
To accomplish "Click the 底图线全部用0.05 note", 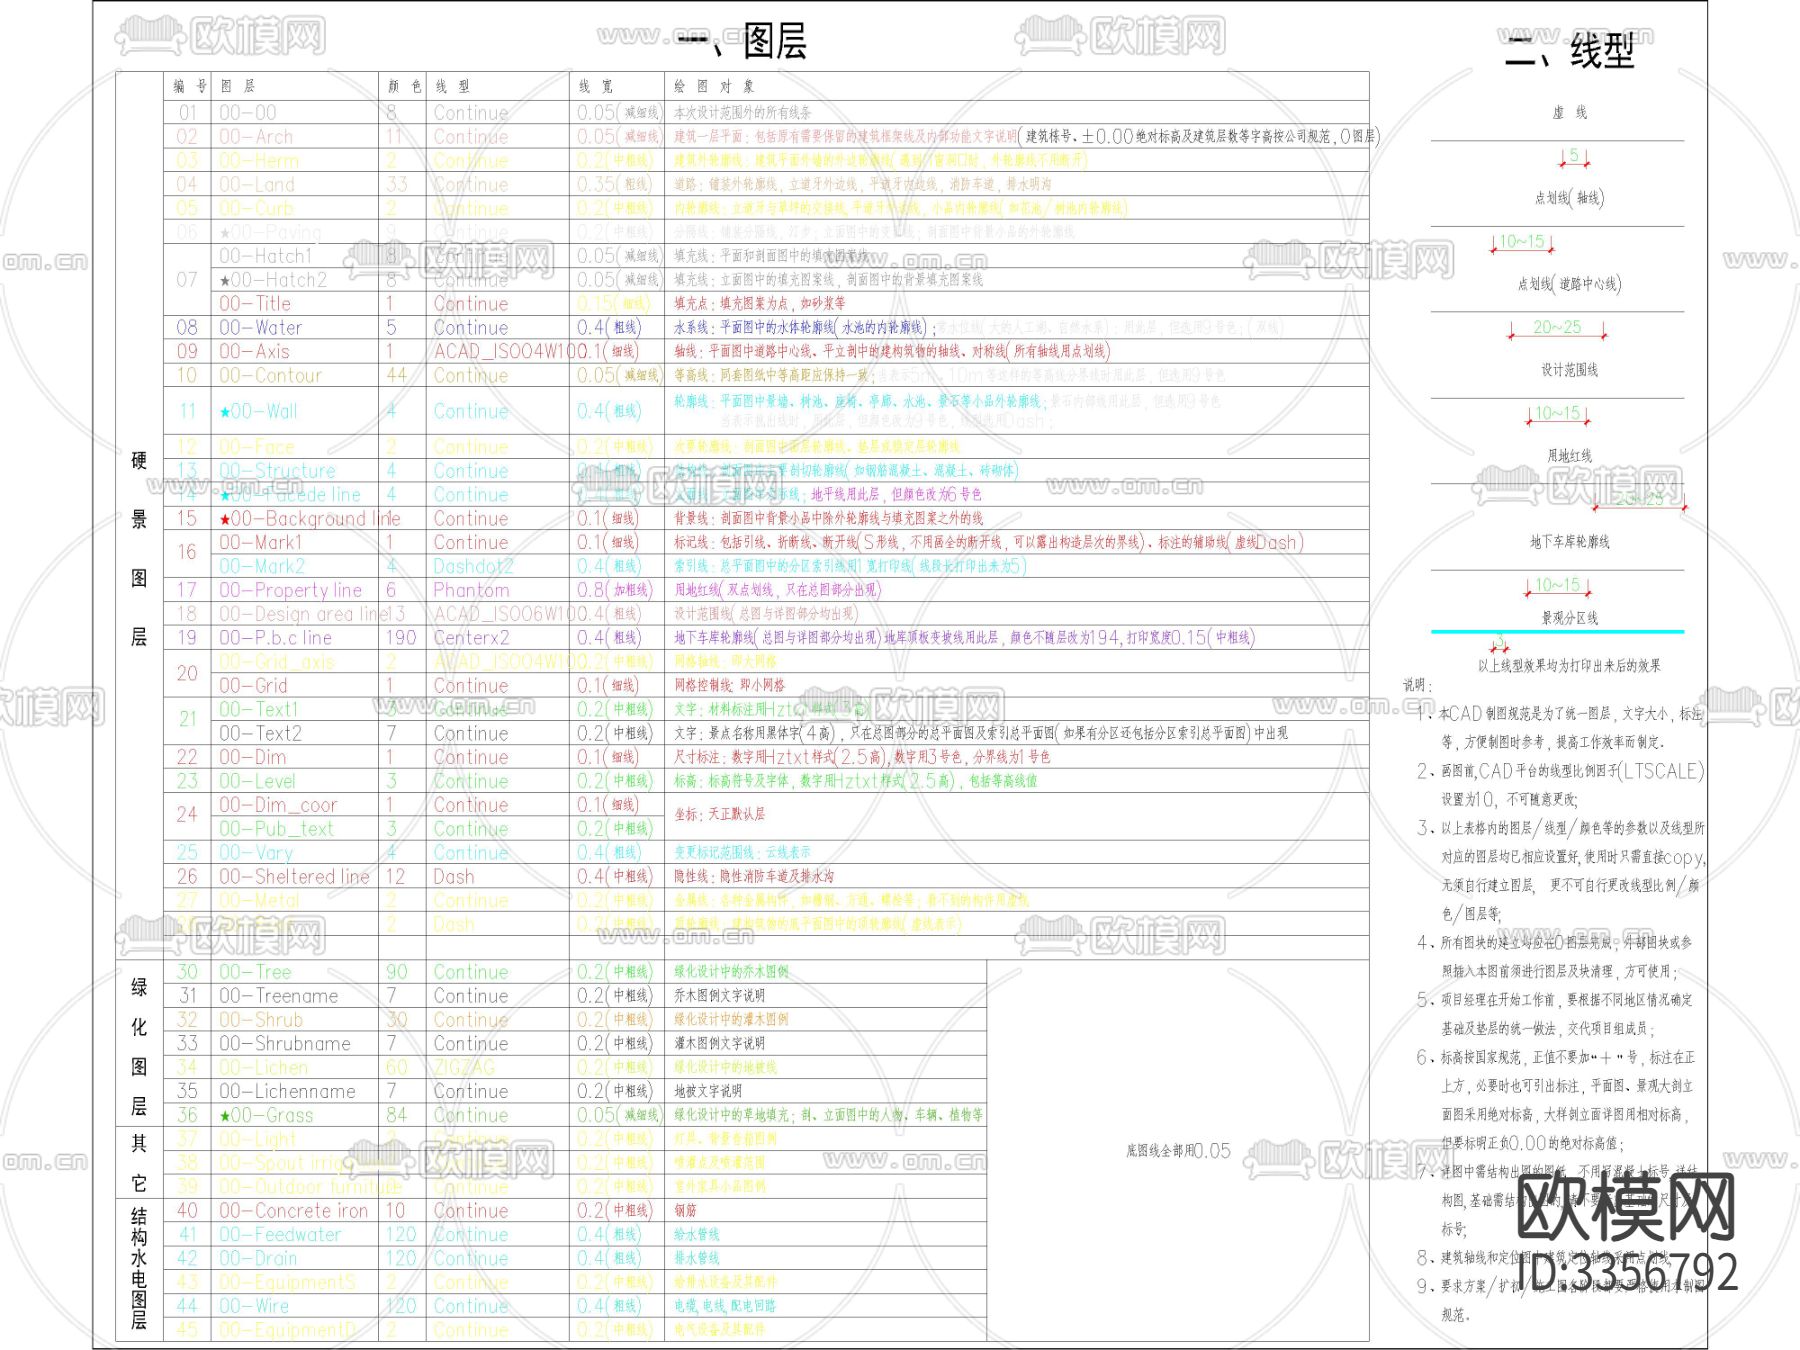I will [x=1180, y=1147].
